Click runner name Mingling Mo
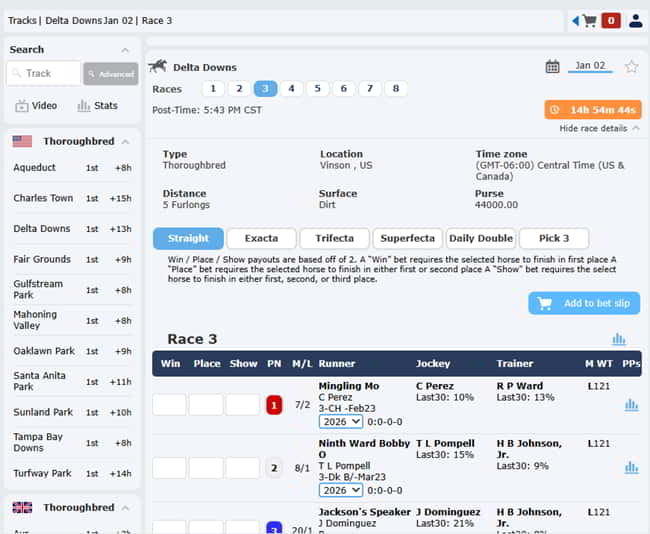This screenshot has width=650, height=534. [x=349, y=386]
